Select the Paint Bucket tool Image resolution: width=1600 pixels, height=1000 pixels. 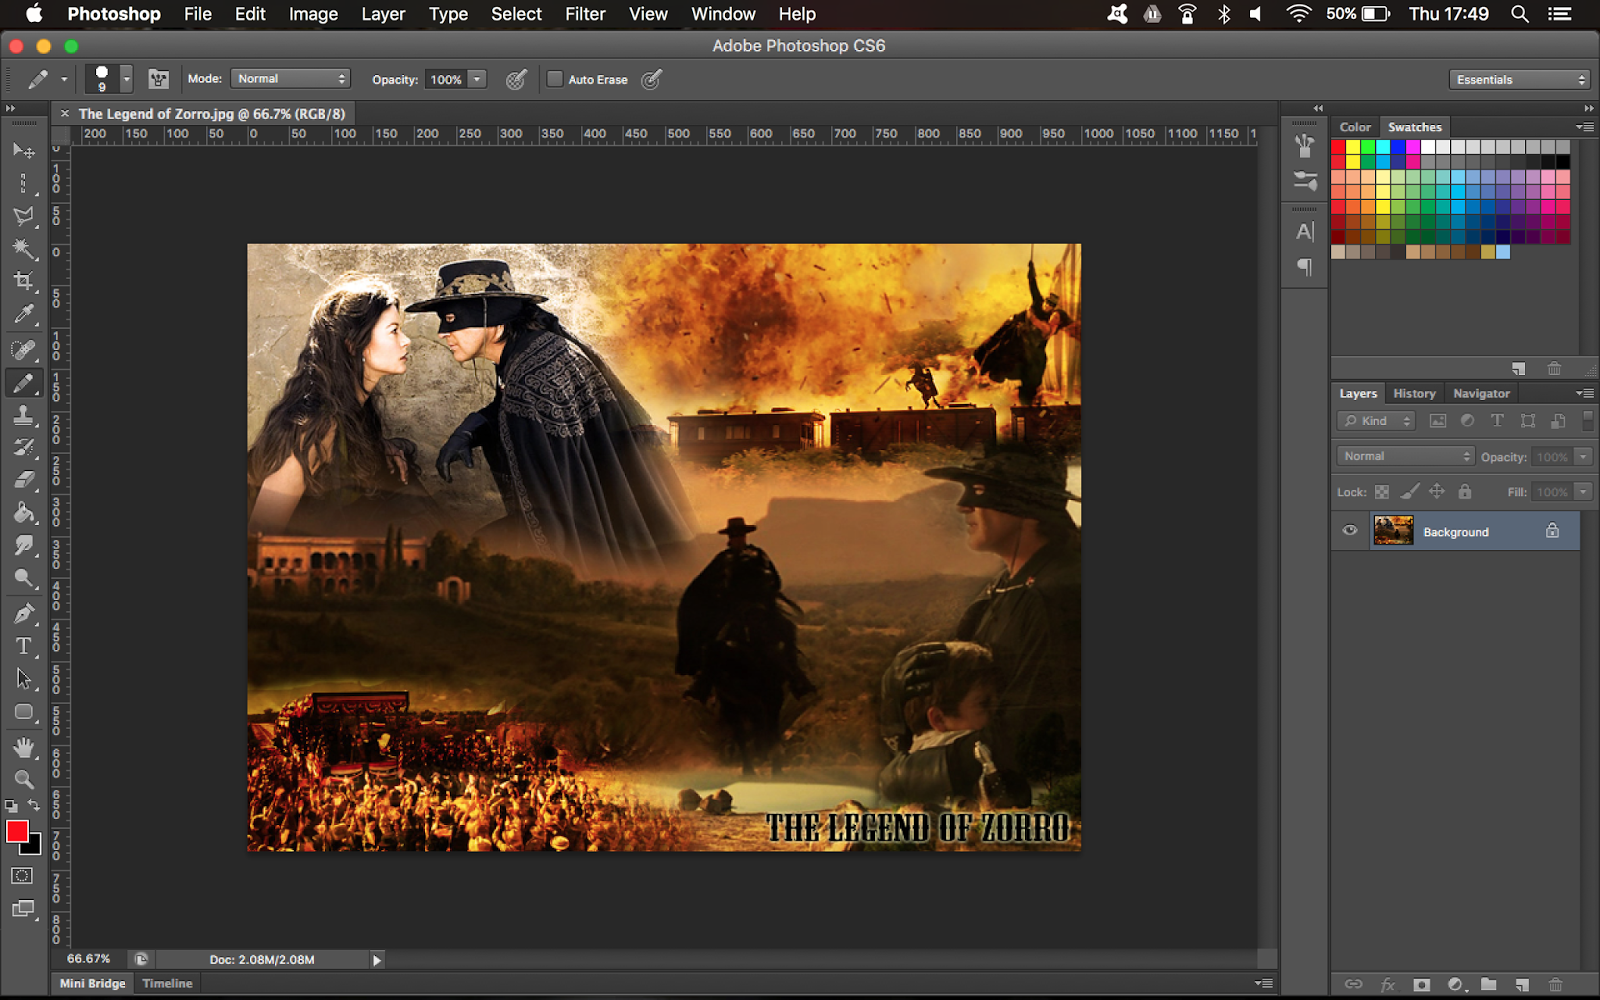tap(23, 513)
